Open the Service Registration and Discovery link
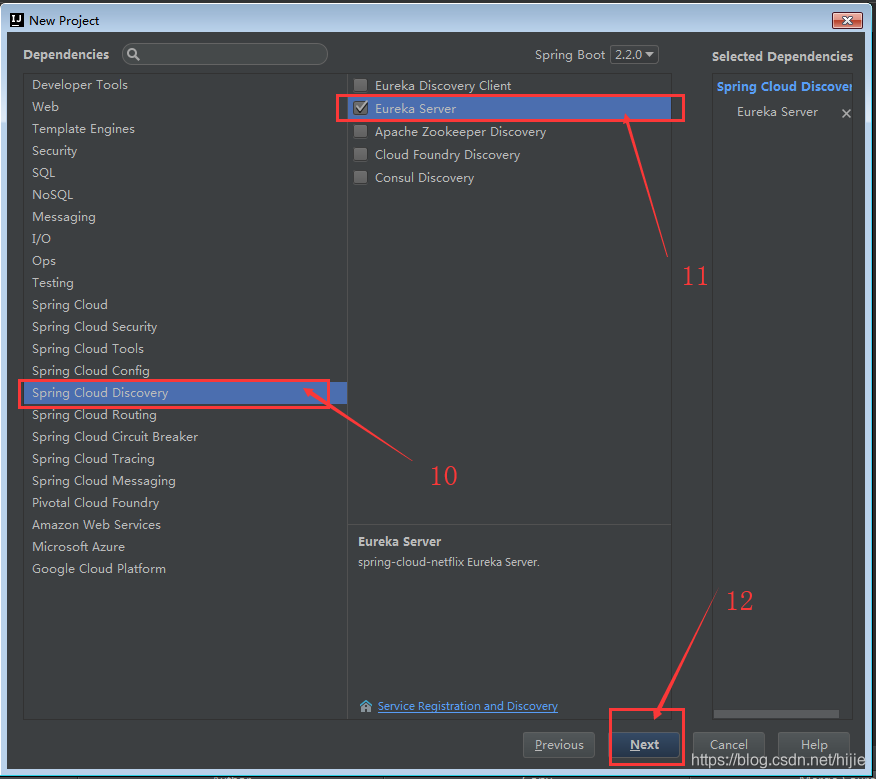Viewport: 876px width, 779px height. pos(468,706)
